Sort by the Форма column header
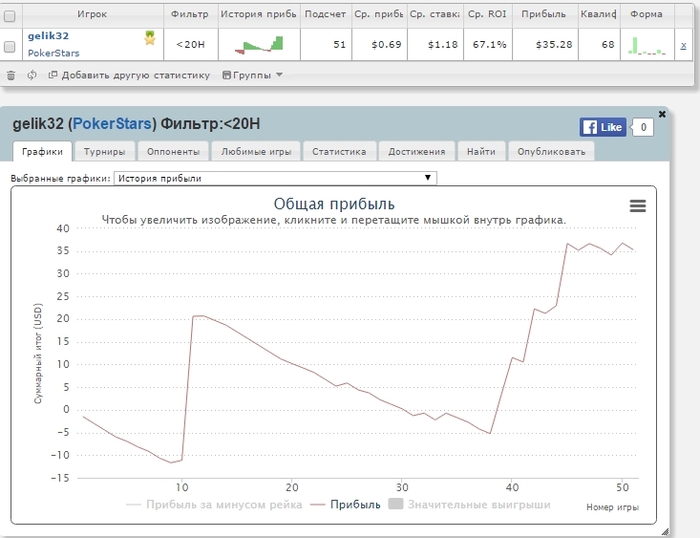This screenshot has height=538, width=700. [x=646, y=14]
